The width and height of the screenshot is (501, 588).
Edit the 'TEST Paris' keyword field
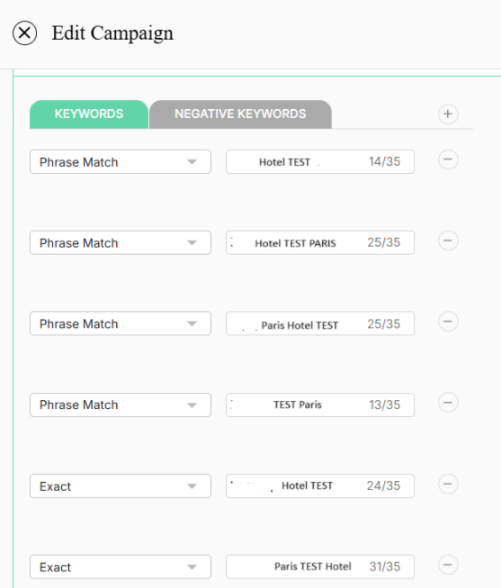tap(320, 405)
